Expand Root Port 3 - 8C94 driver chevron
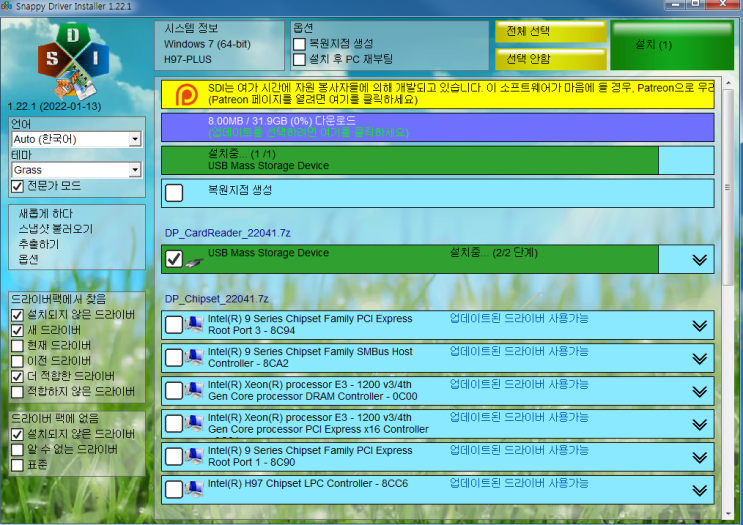Screen dimensions: 743x525 click(699, 326)
